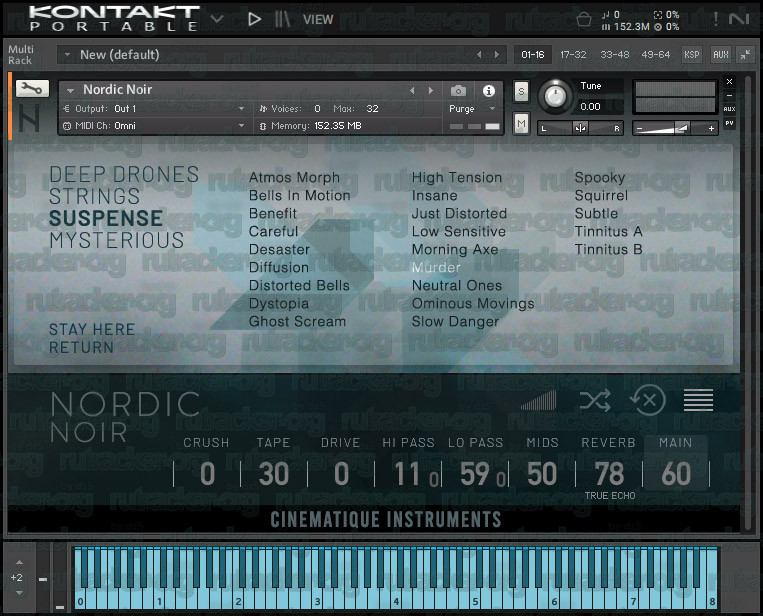Randomize sound with shuffle icon

click(595, 401)
